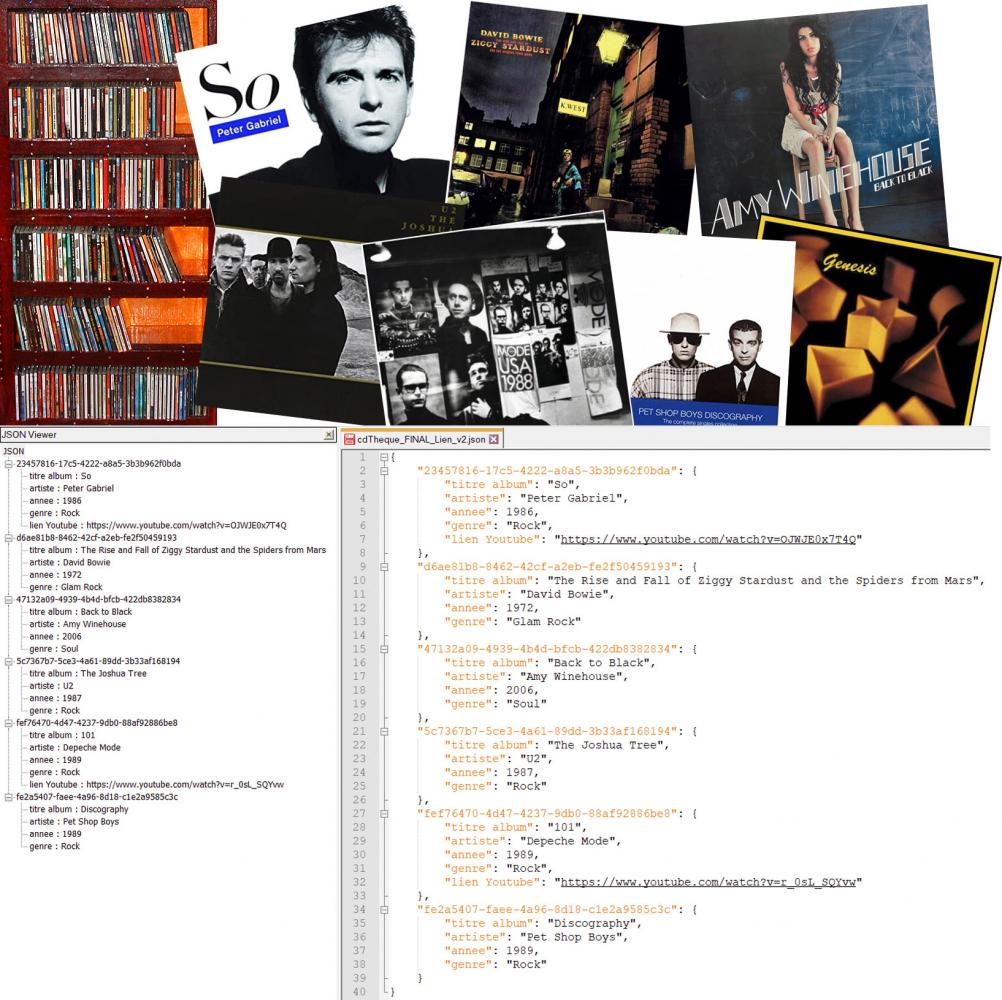Select tree row 'titre album : So'
Screen dimensions: 1002x1000
(60, 476)
